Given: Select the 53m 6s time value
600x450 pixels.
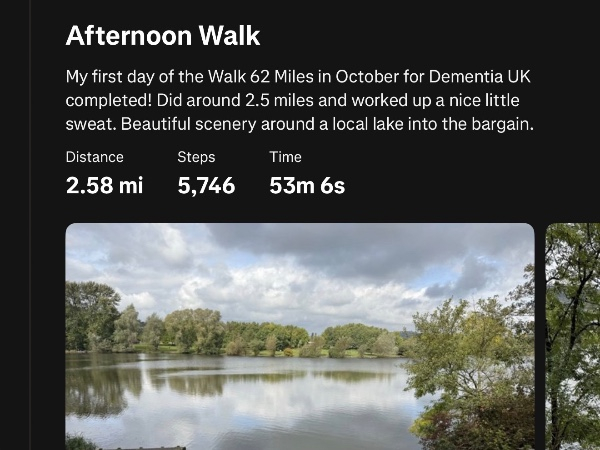Looking at the screenshot, I should pos(307,185).
